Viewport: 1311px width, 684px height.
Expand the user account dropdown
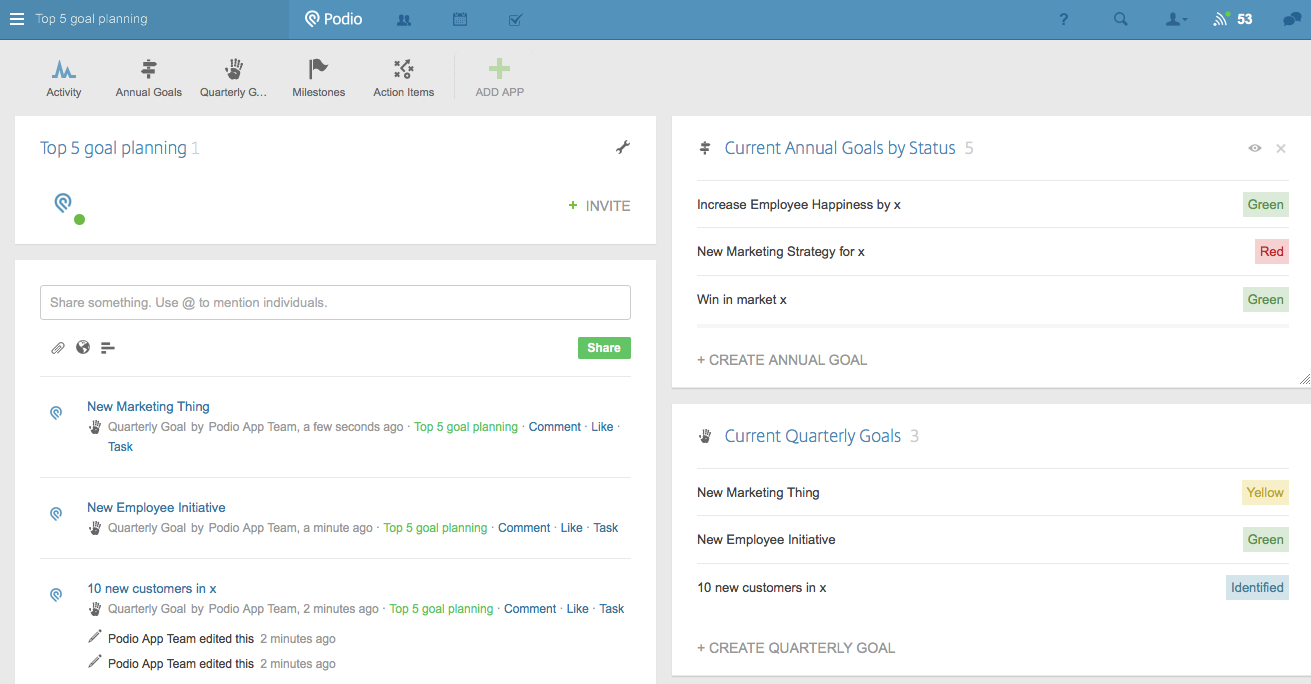coord(1177,19)
